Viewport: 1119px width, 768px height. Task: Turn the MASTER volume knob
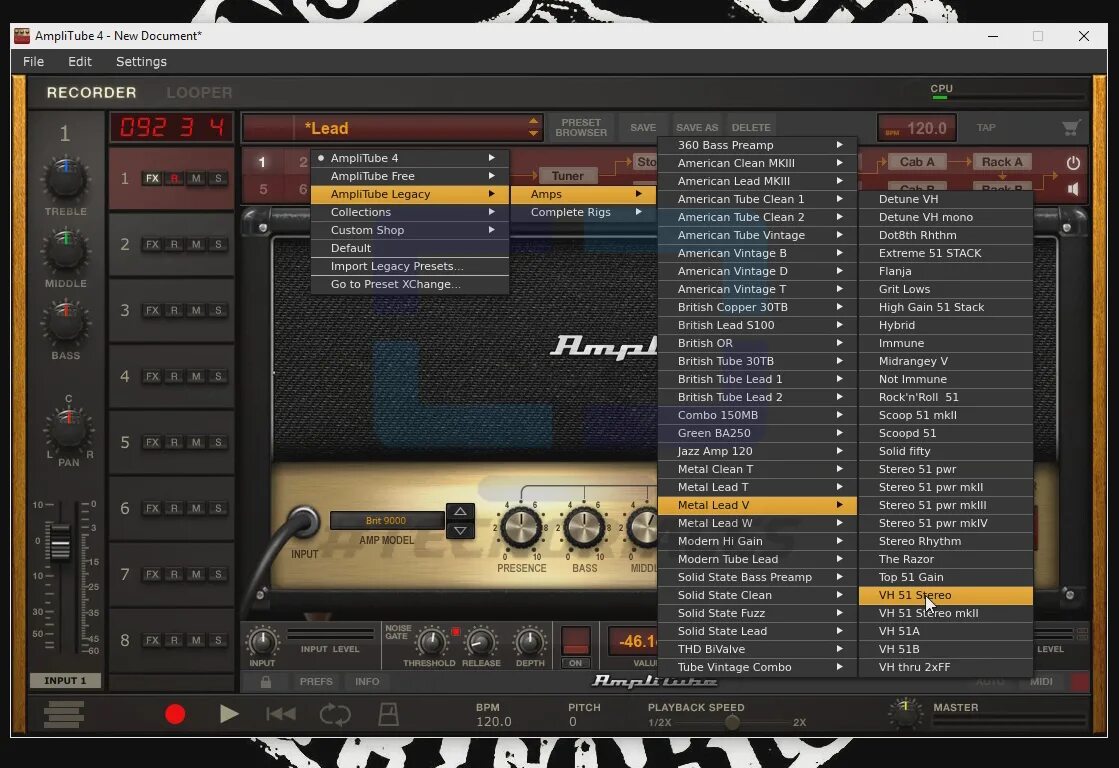point(905,712)
